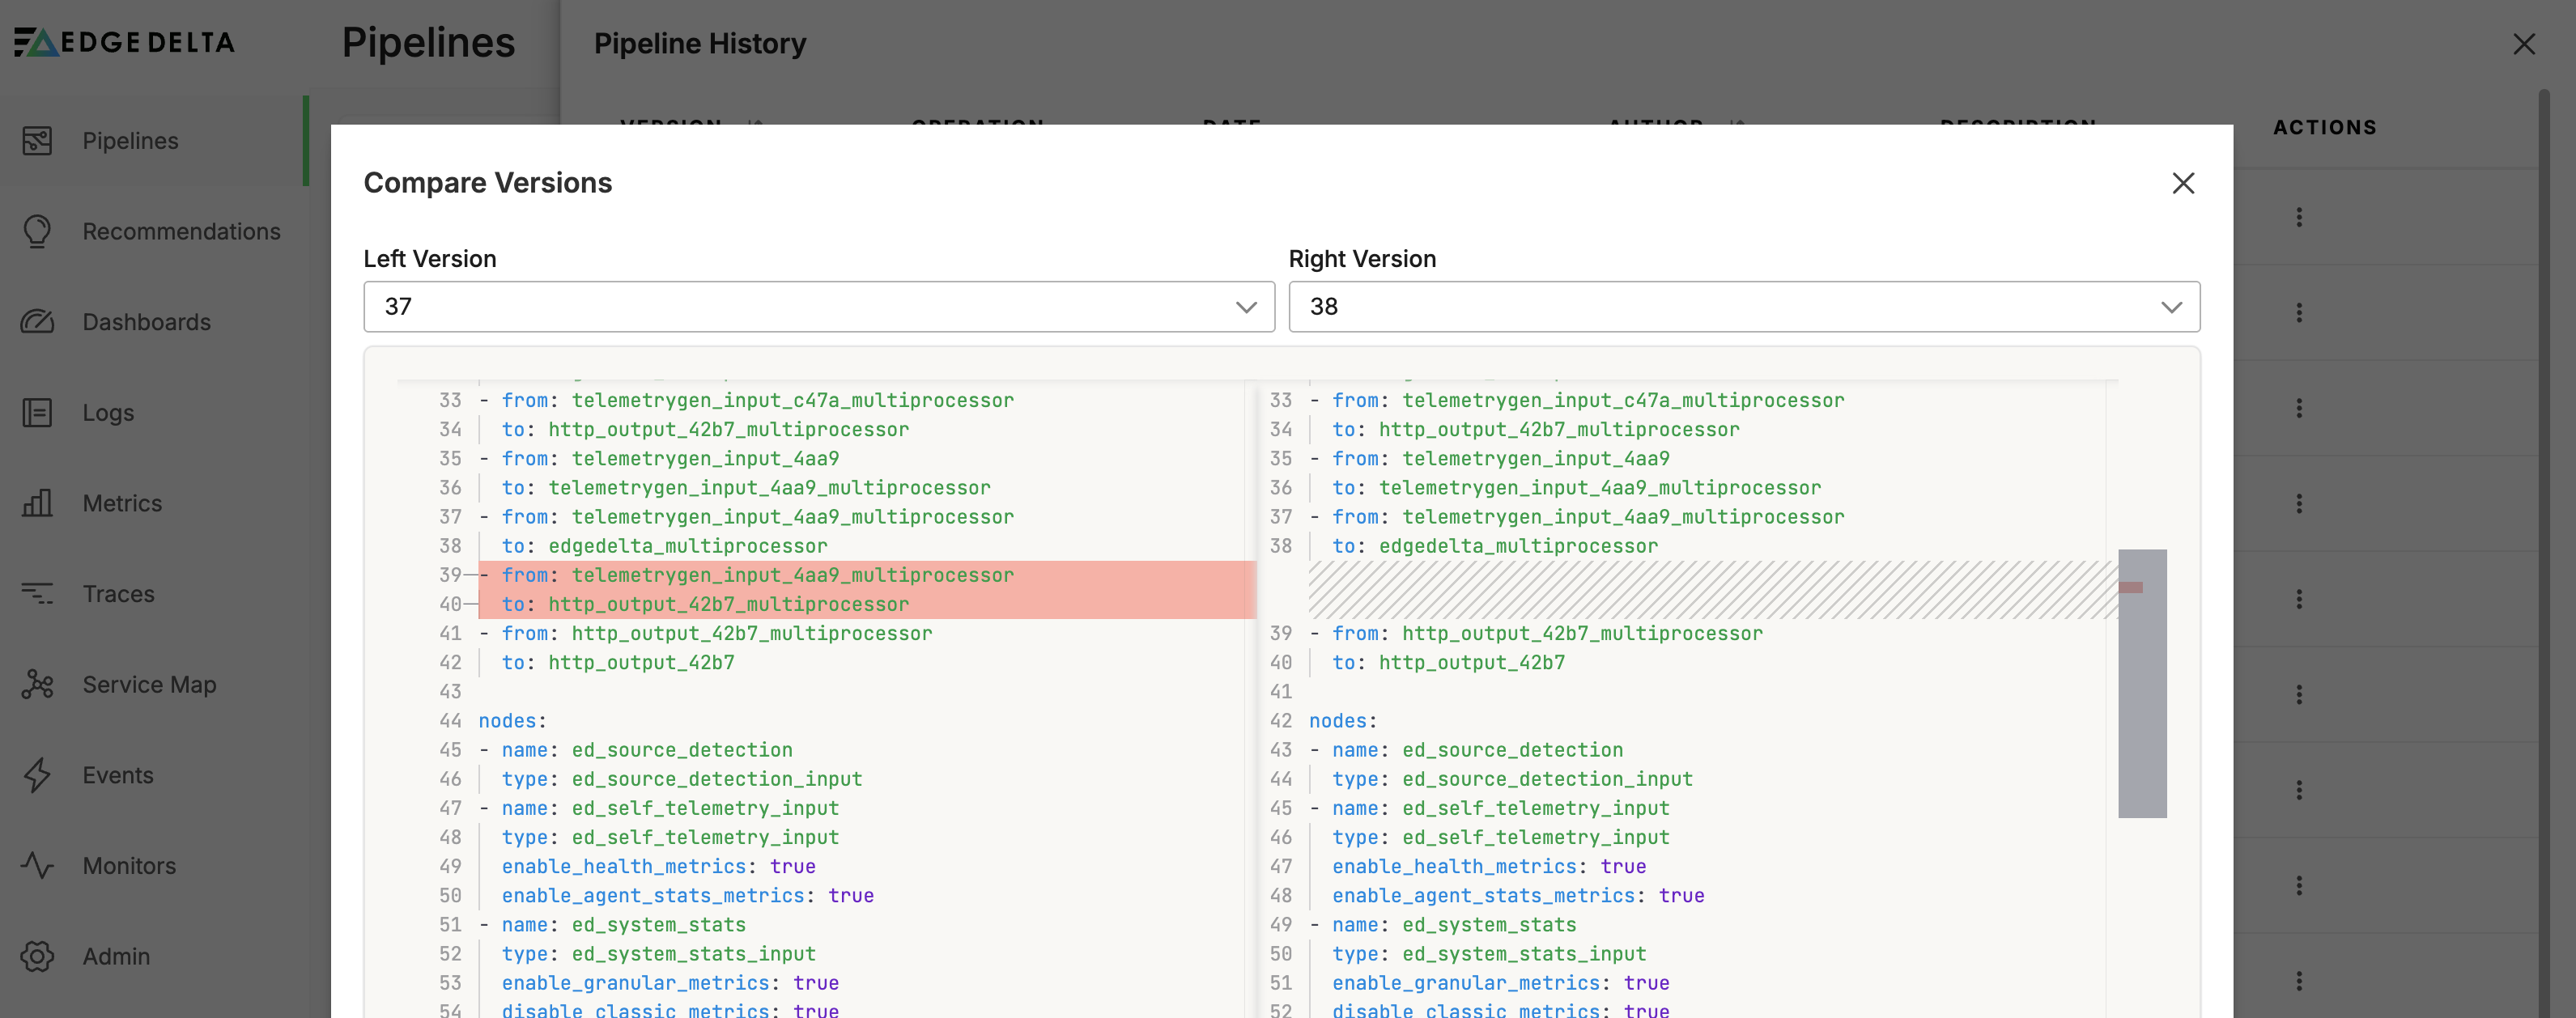
Task: Click 'enable_agent_stats_metrics: true' on right line 48
Action: [1518, 896]
